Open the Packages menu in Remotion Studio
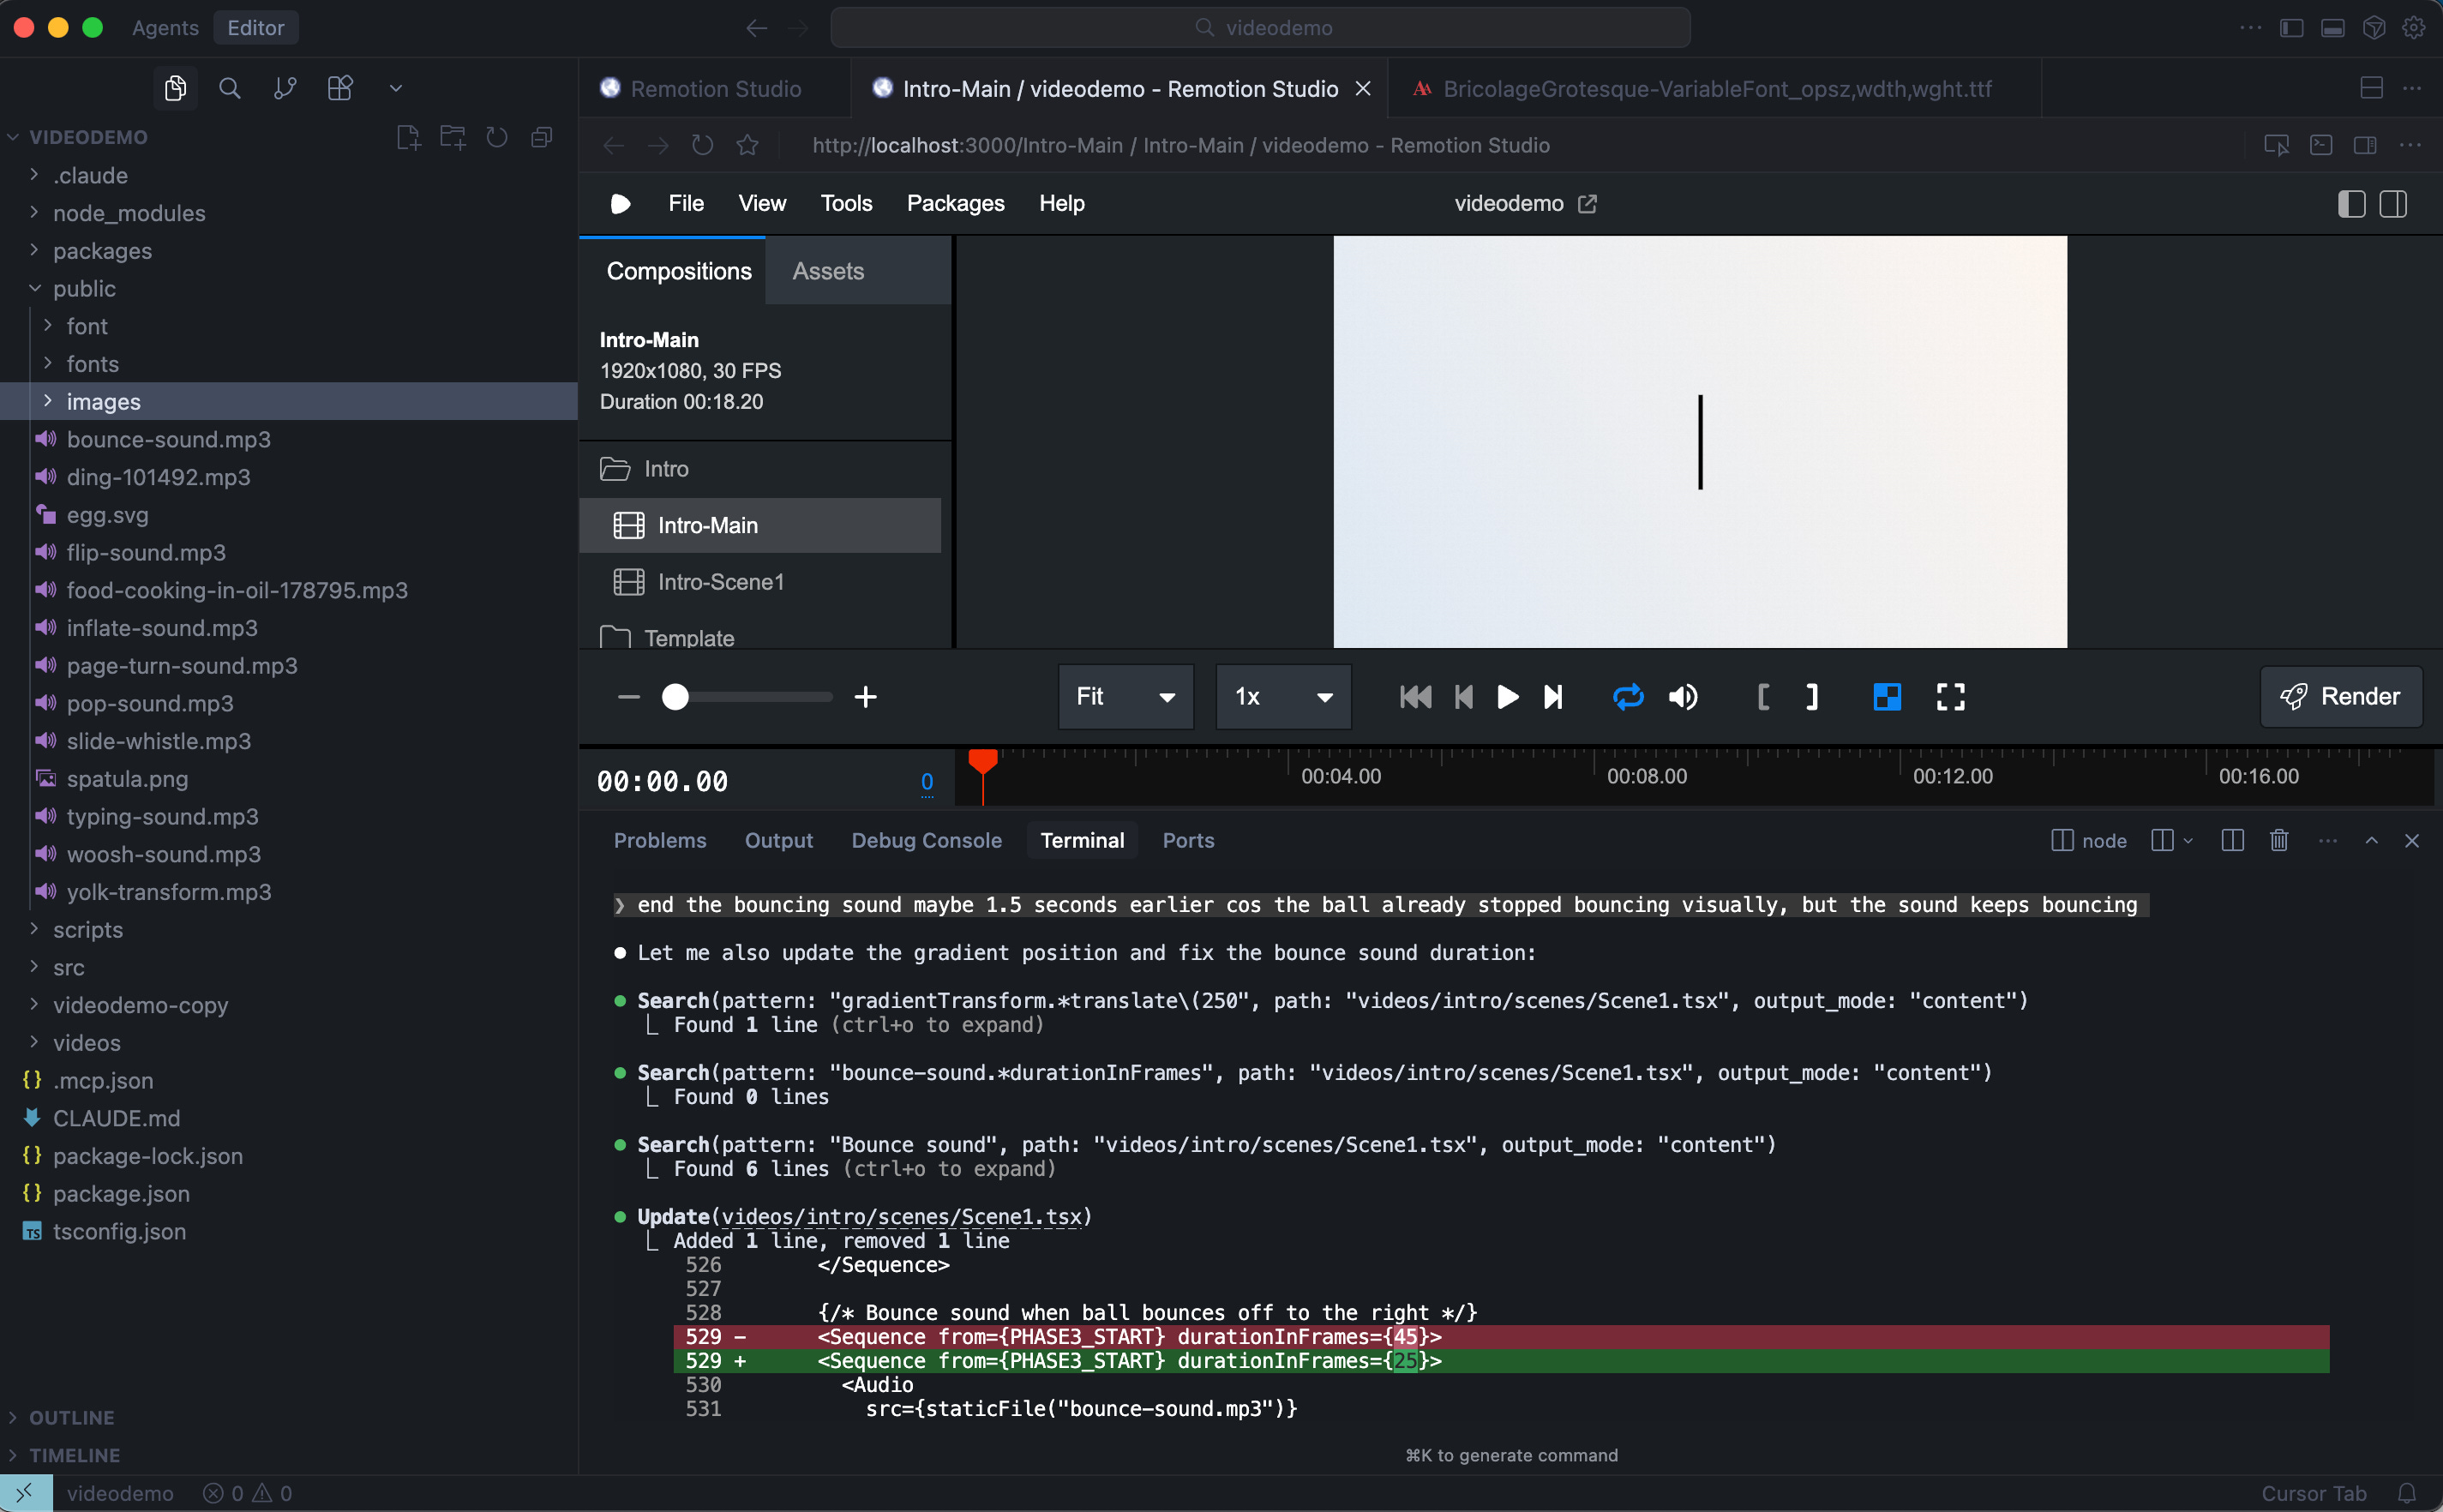Screen dimensions: 2443x1512 coord(954,203)
